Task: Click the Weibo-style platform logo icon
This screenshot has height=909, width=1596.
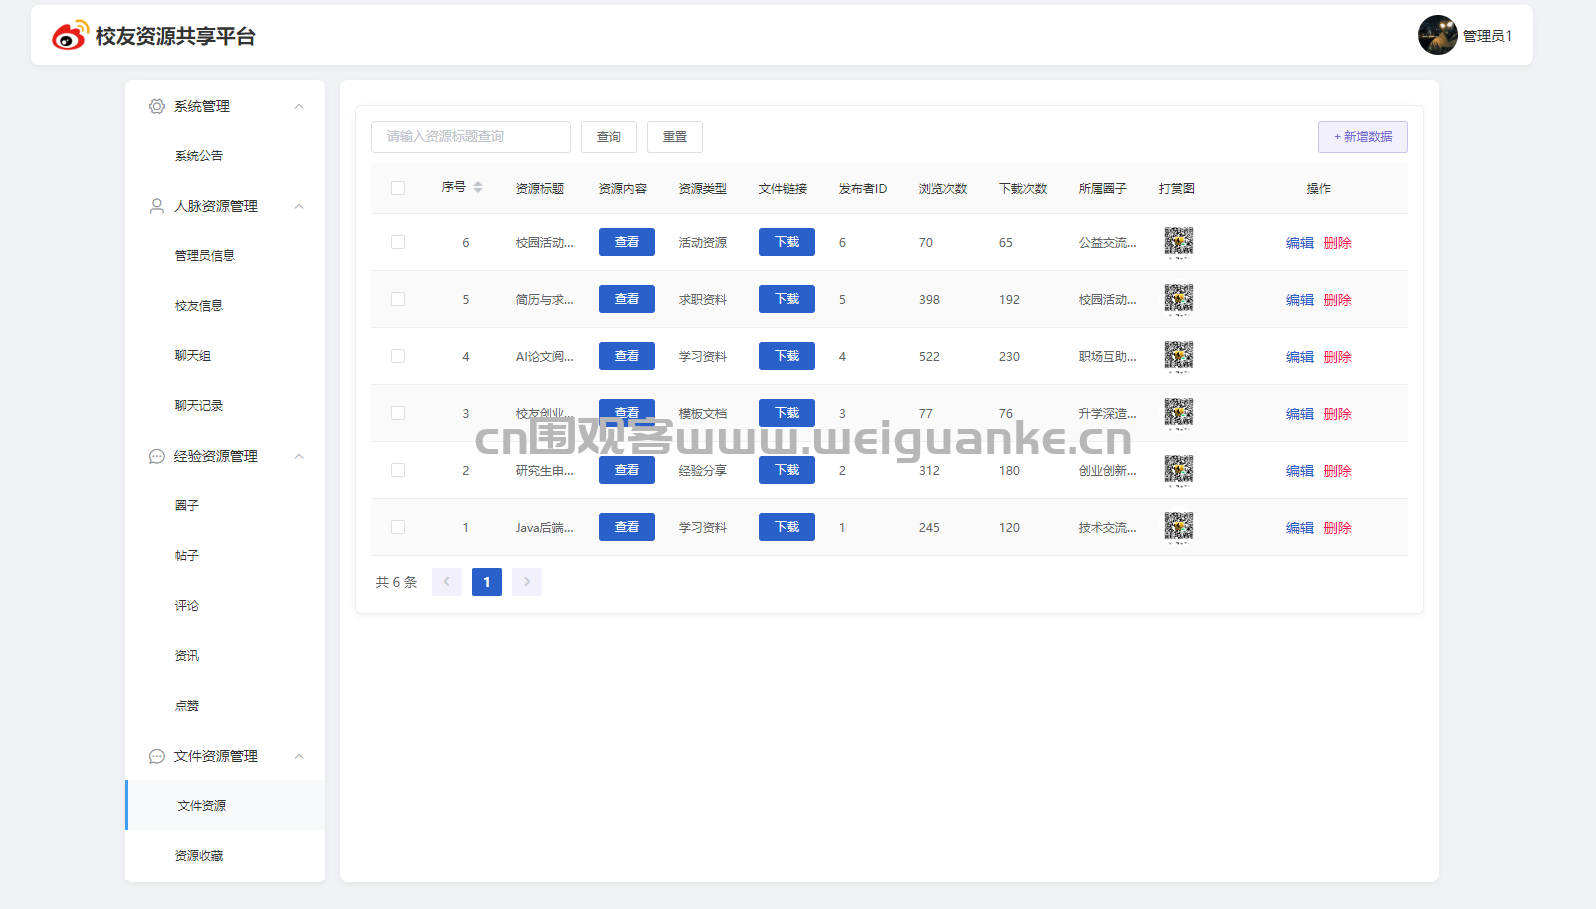Action: [70, 36]
